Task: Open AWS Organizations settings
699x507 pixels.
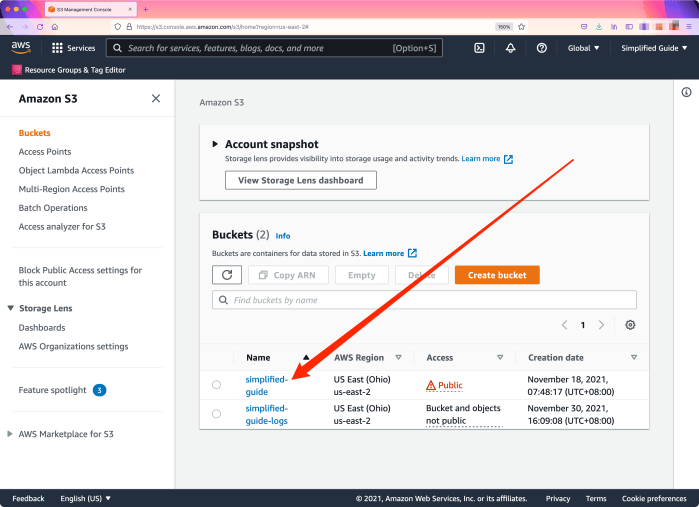Action: pos(73,346)
